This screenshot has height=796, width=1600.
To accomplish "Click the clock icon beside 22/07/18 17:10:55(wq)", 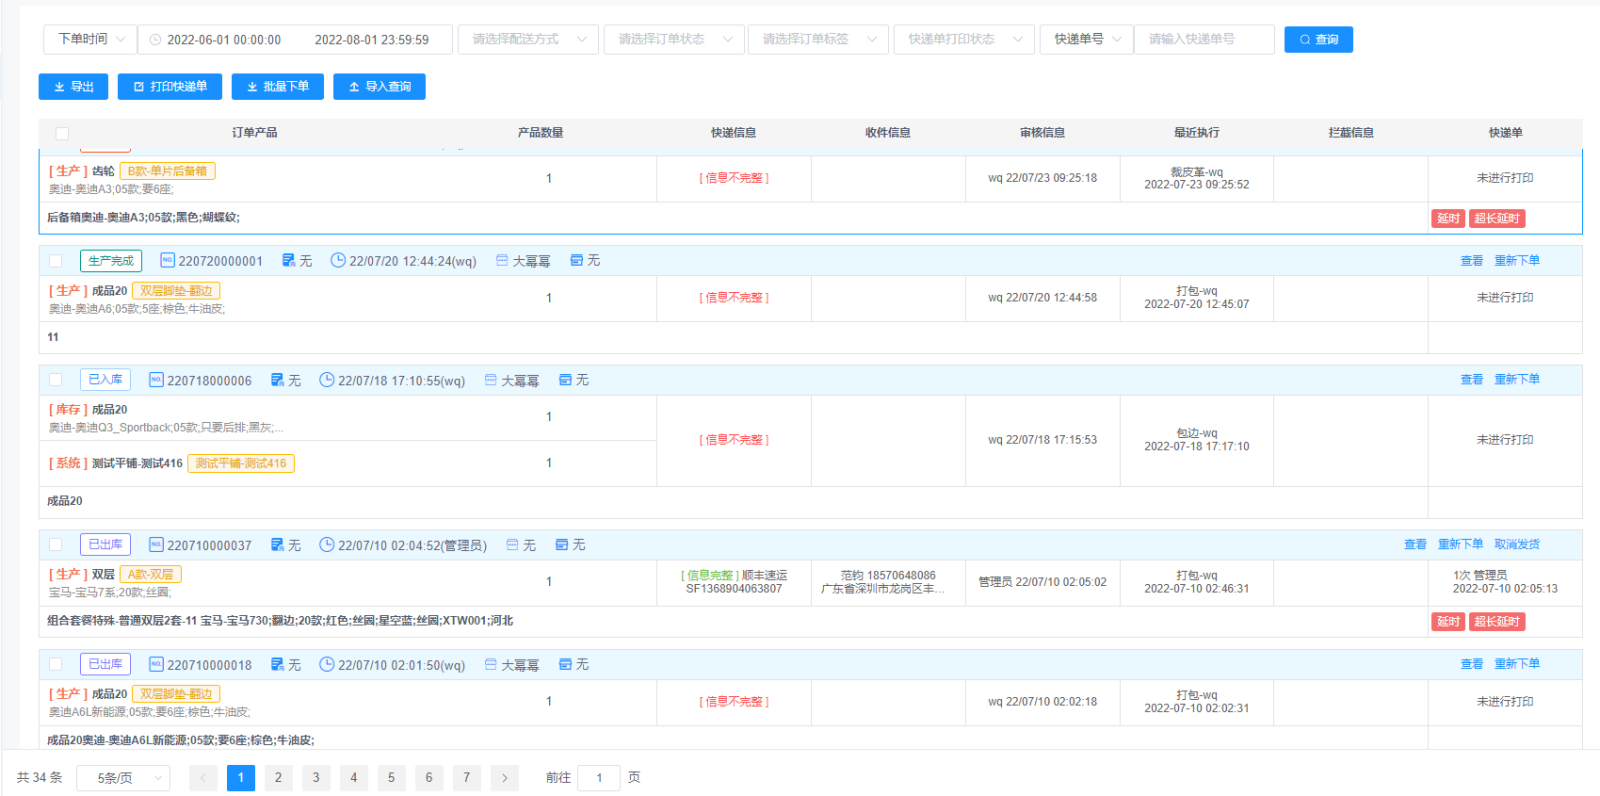I will (x=326, y=380).
